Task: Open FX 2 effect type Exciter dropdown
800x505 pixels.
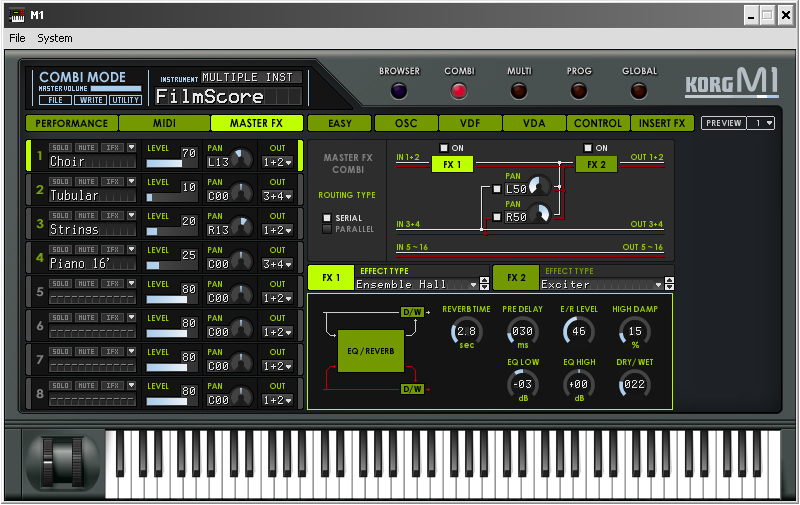Action: (x=602, y=285)
